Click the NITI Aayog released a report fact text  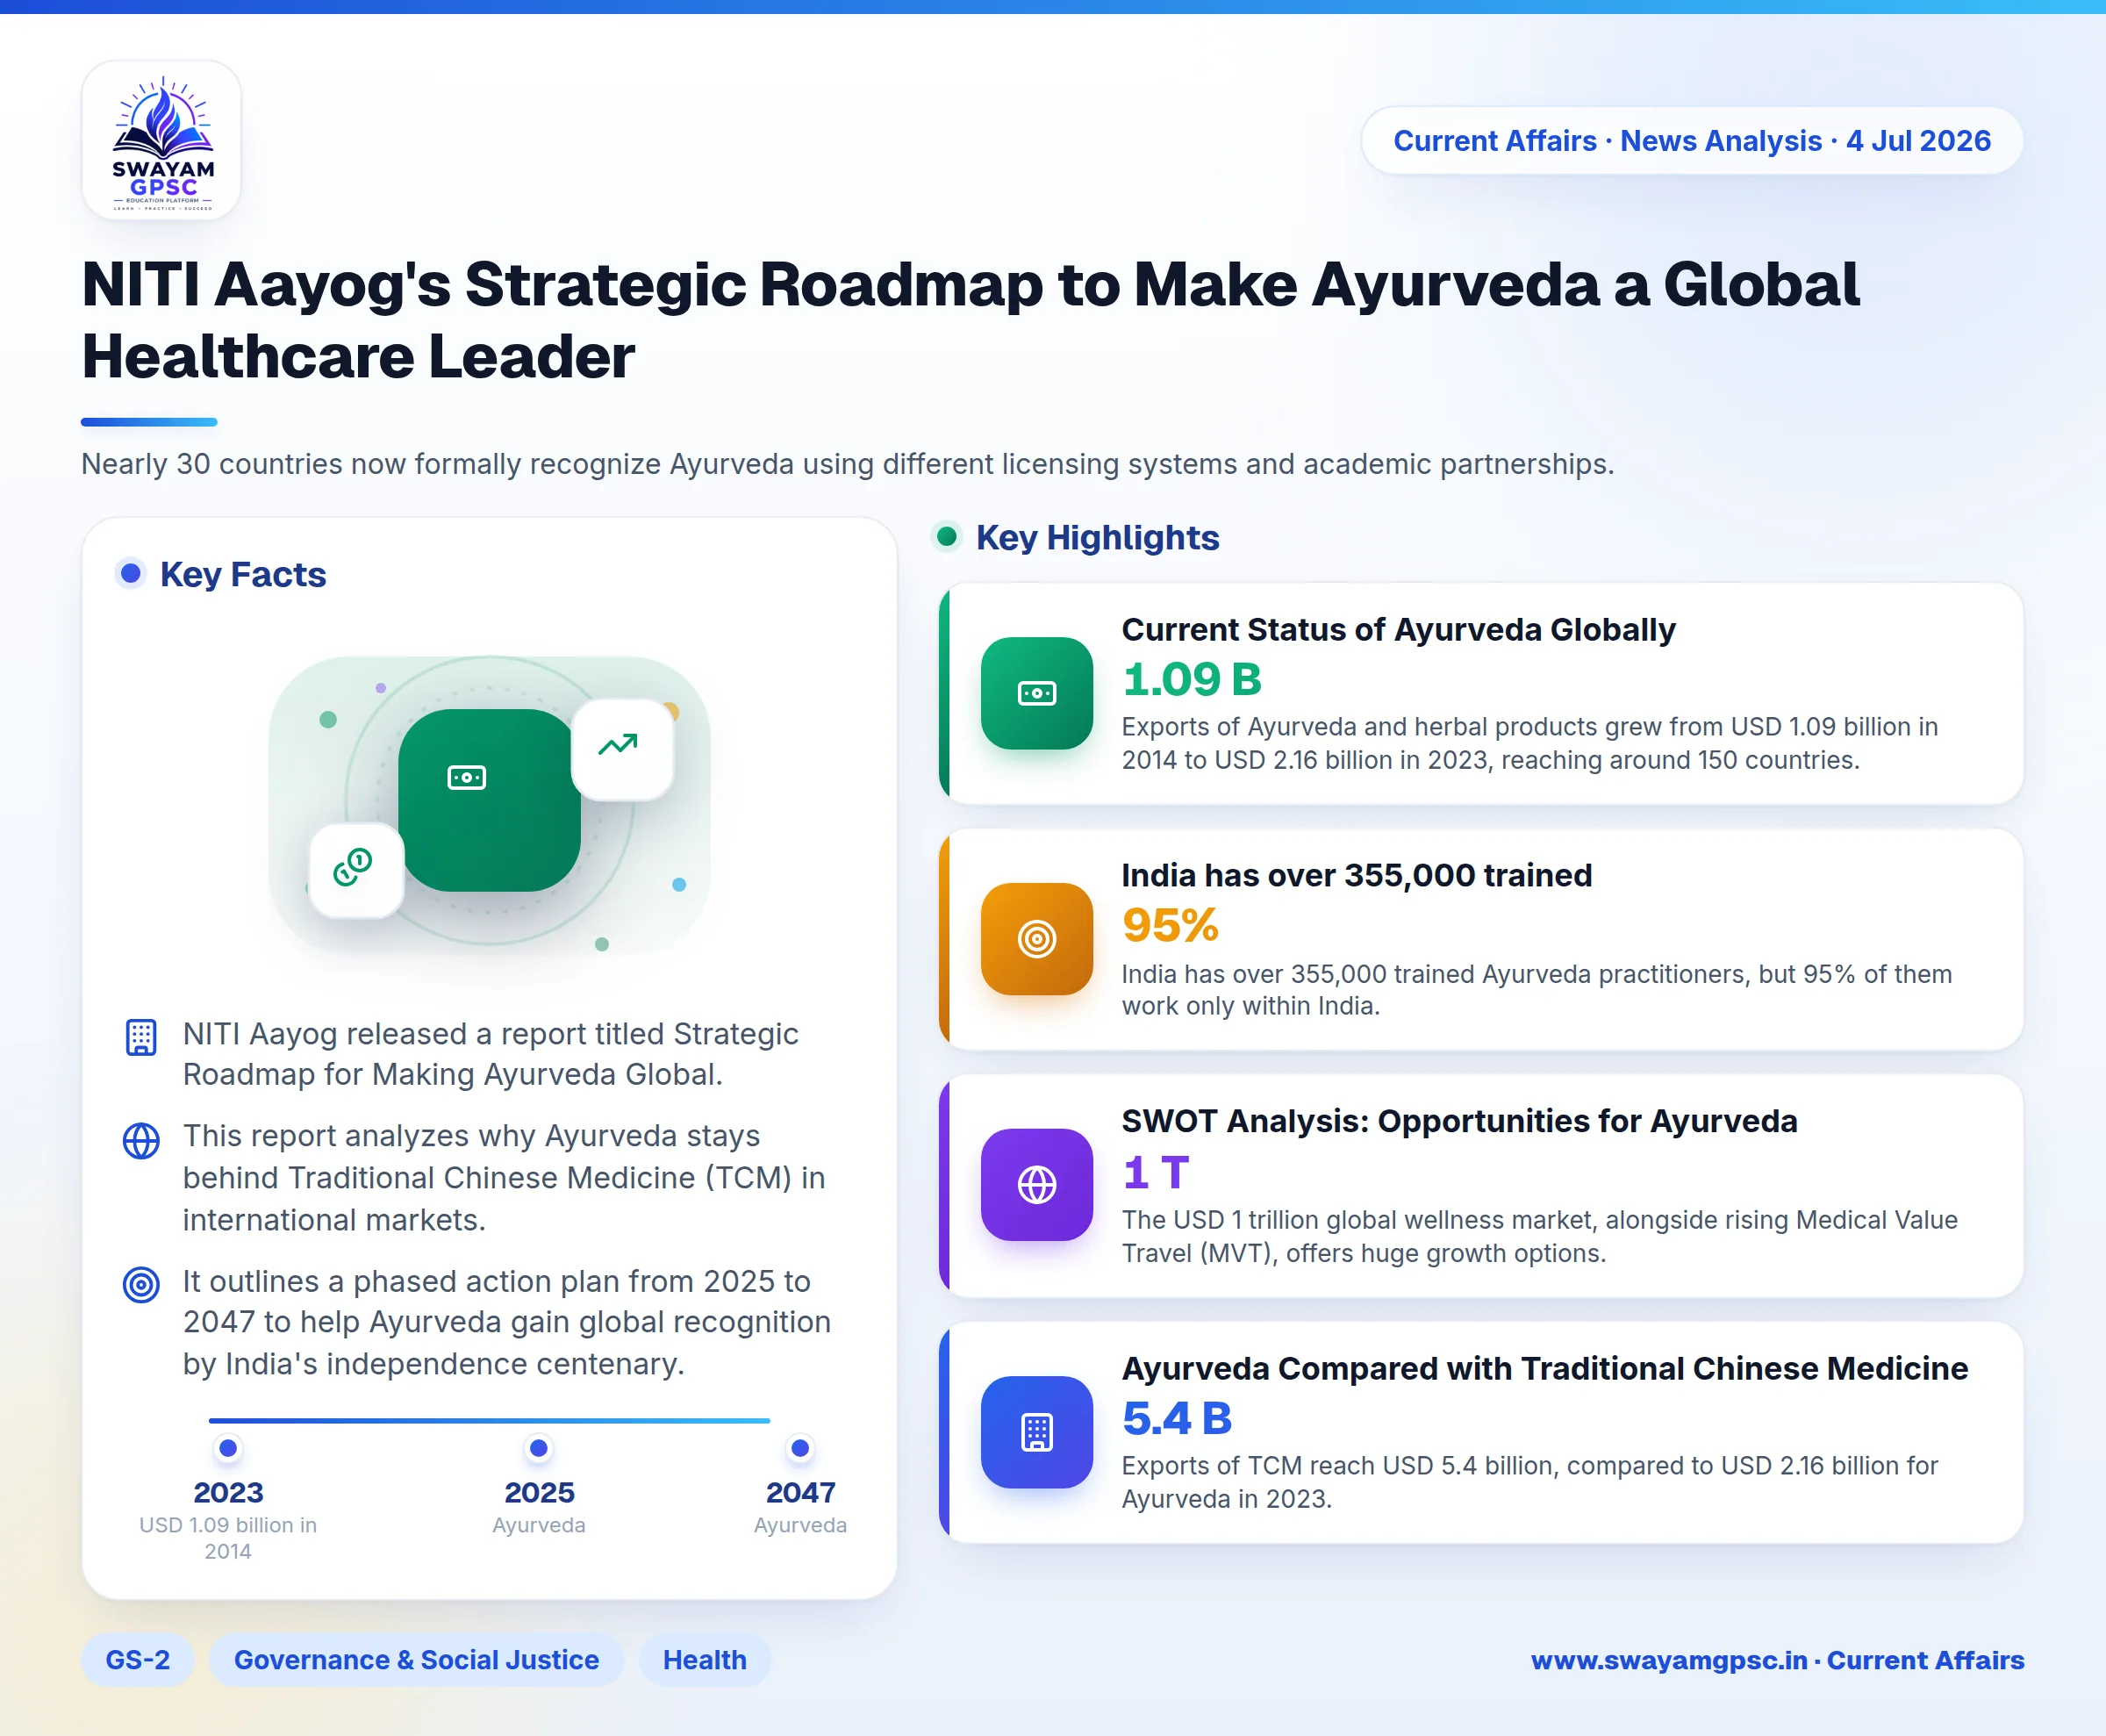click(490, 1054)
